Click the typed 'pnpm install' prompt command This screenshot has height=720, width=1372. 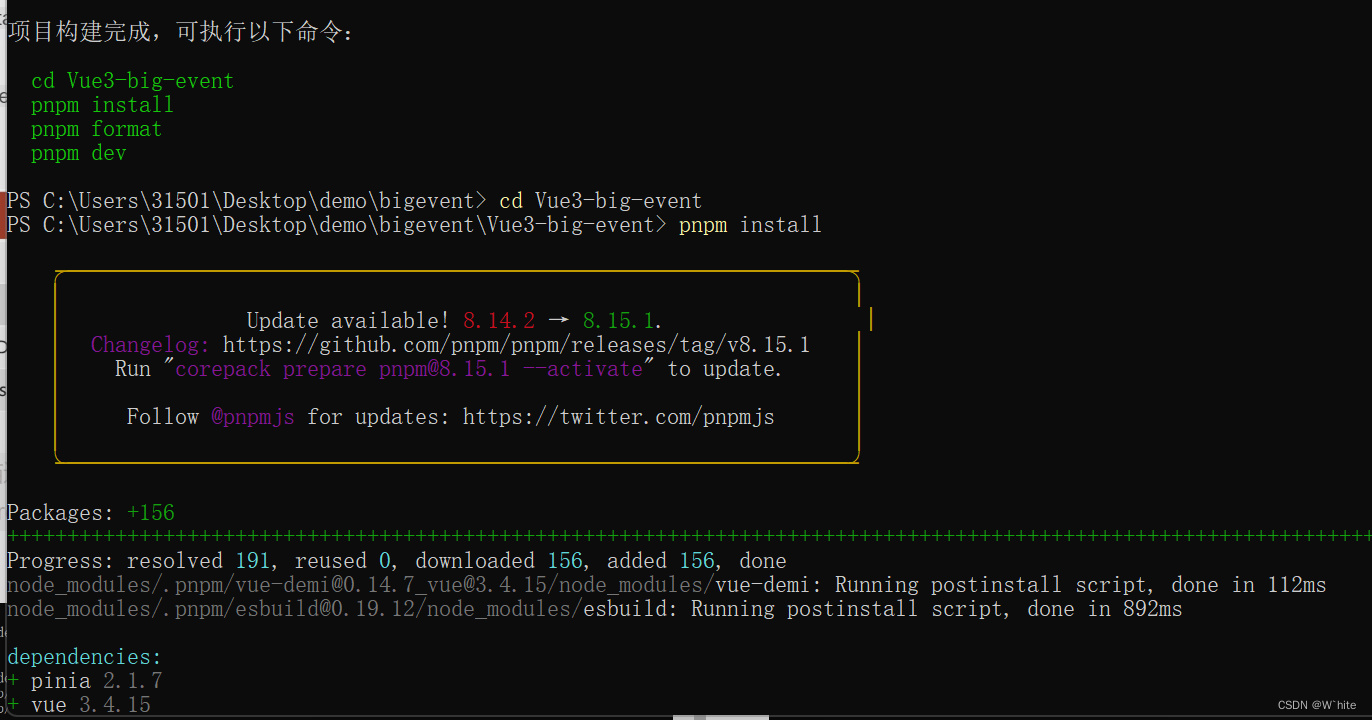[750, 225]
